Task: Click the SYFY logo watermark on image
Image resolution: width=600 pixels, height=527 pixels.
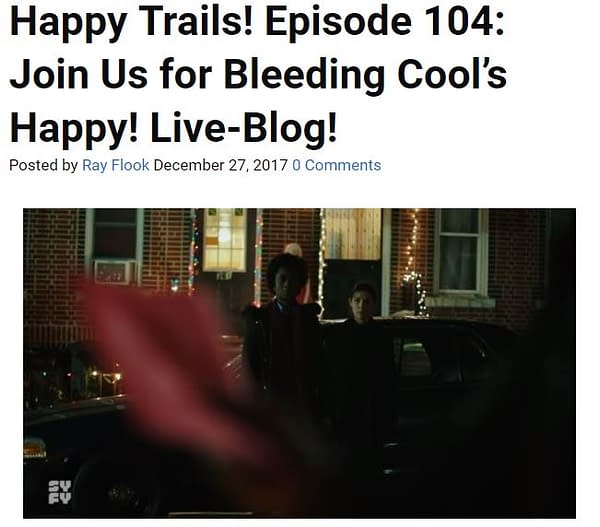Action: pyautogui.click(x=59, y=493)
